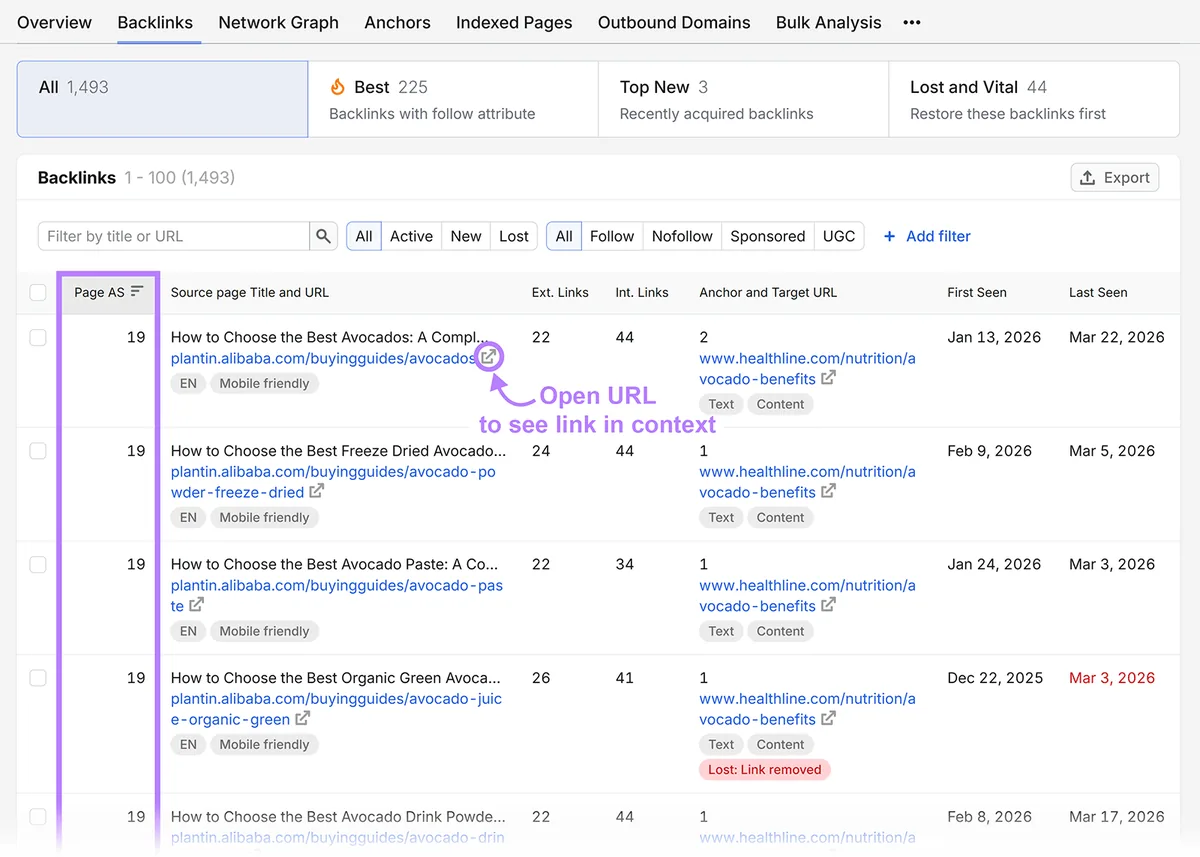Image resolution: width=1200 pixels, height=857 pixels.
Task: Open the avocados buying guide URL in a new tab
Action: tap(488, 357)
